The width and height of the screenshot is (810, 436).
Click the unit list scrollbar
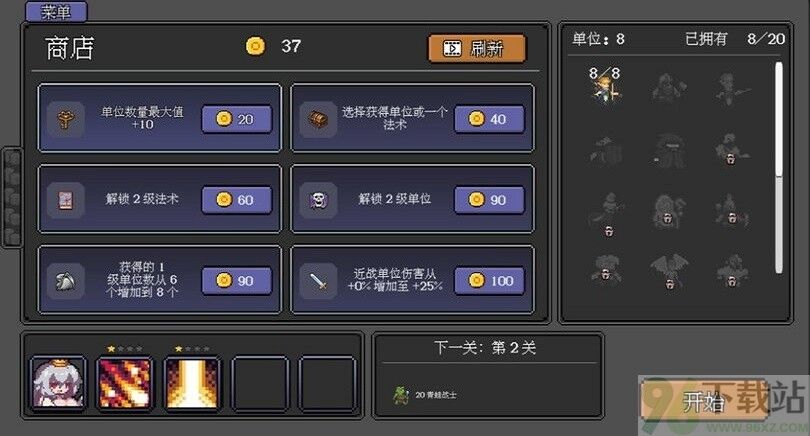pyautogui.click(x=778, y=168)
